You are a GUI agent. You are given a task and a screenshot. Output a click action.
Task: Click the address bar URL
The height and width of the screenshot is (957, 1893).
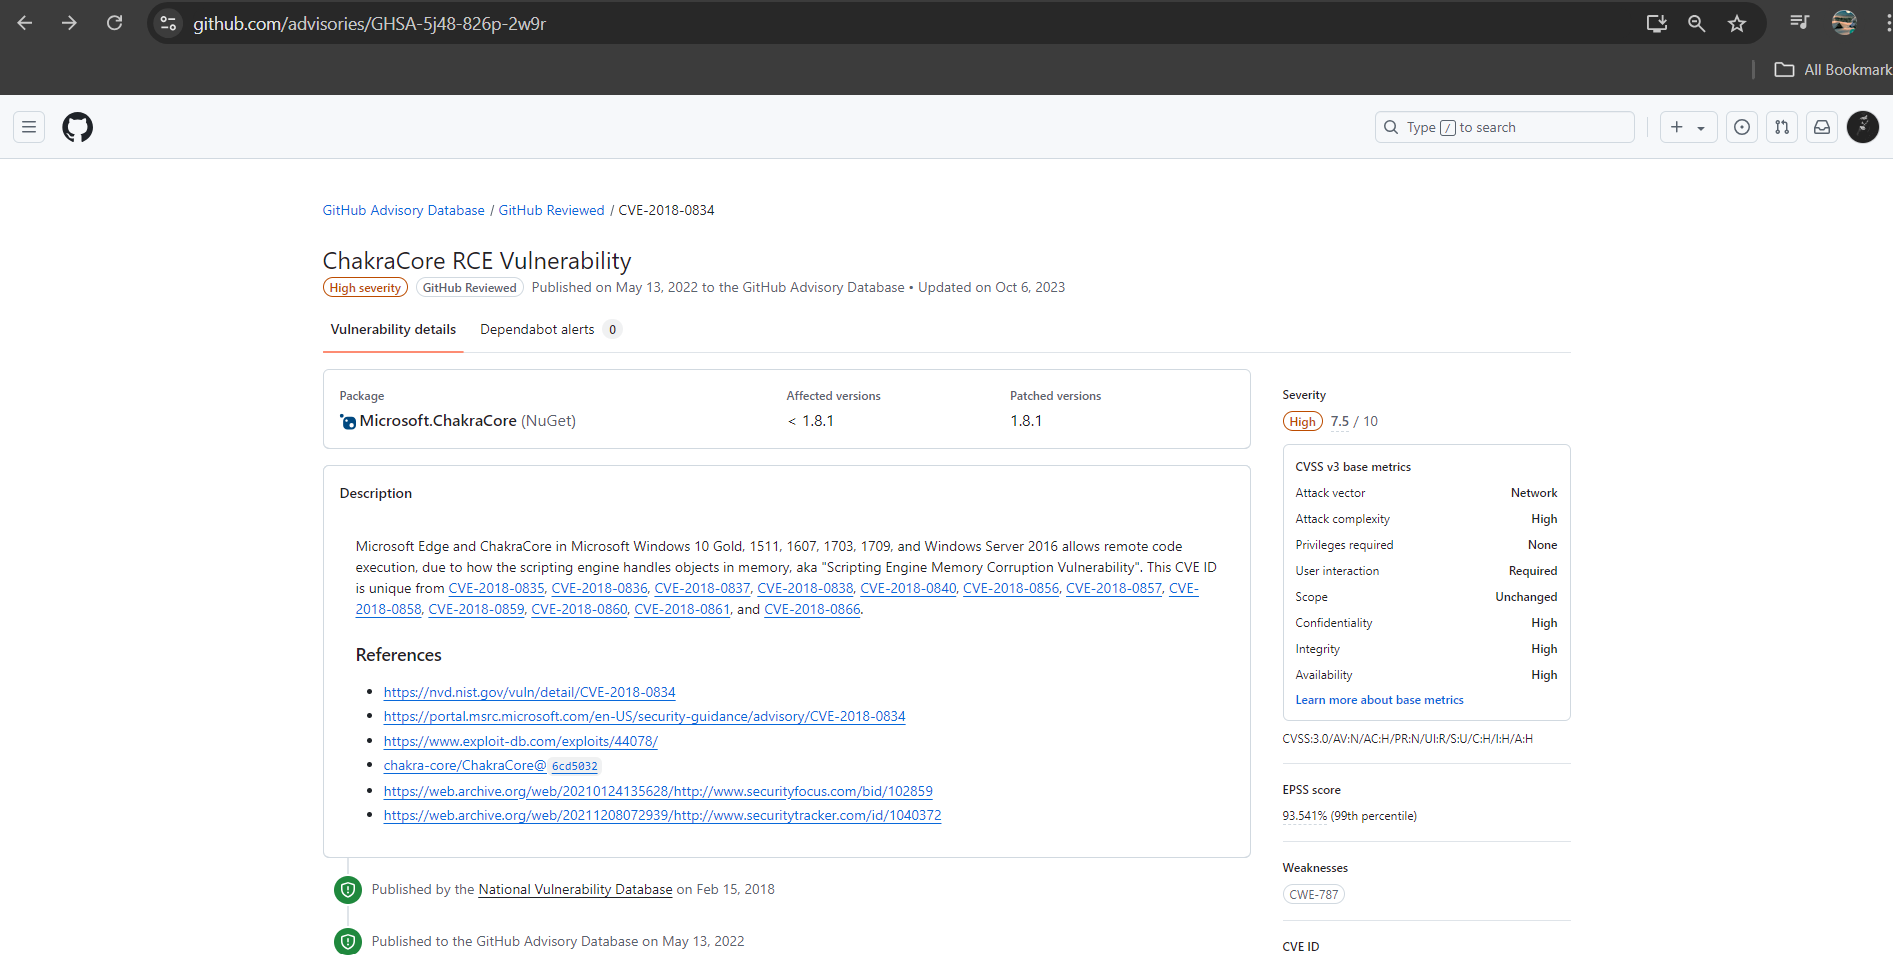coord(369,23)
